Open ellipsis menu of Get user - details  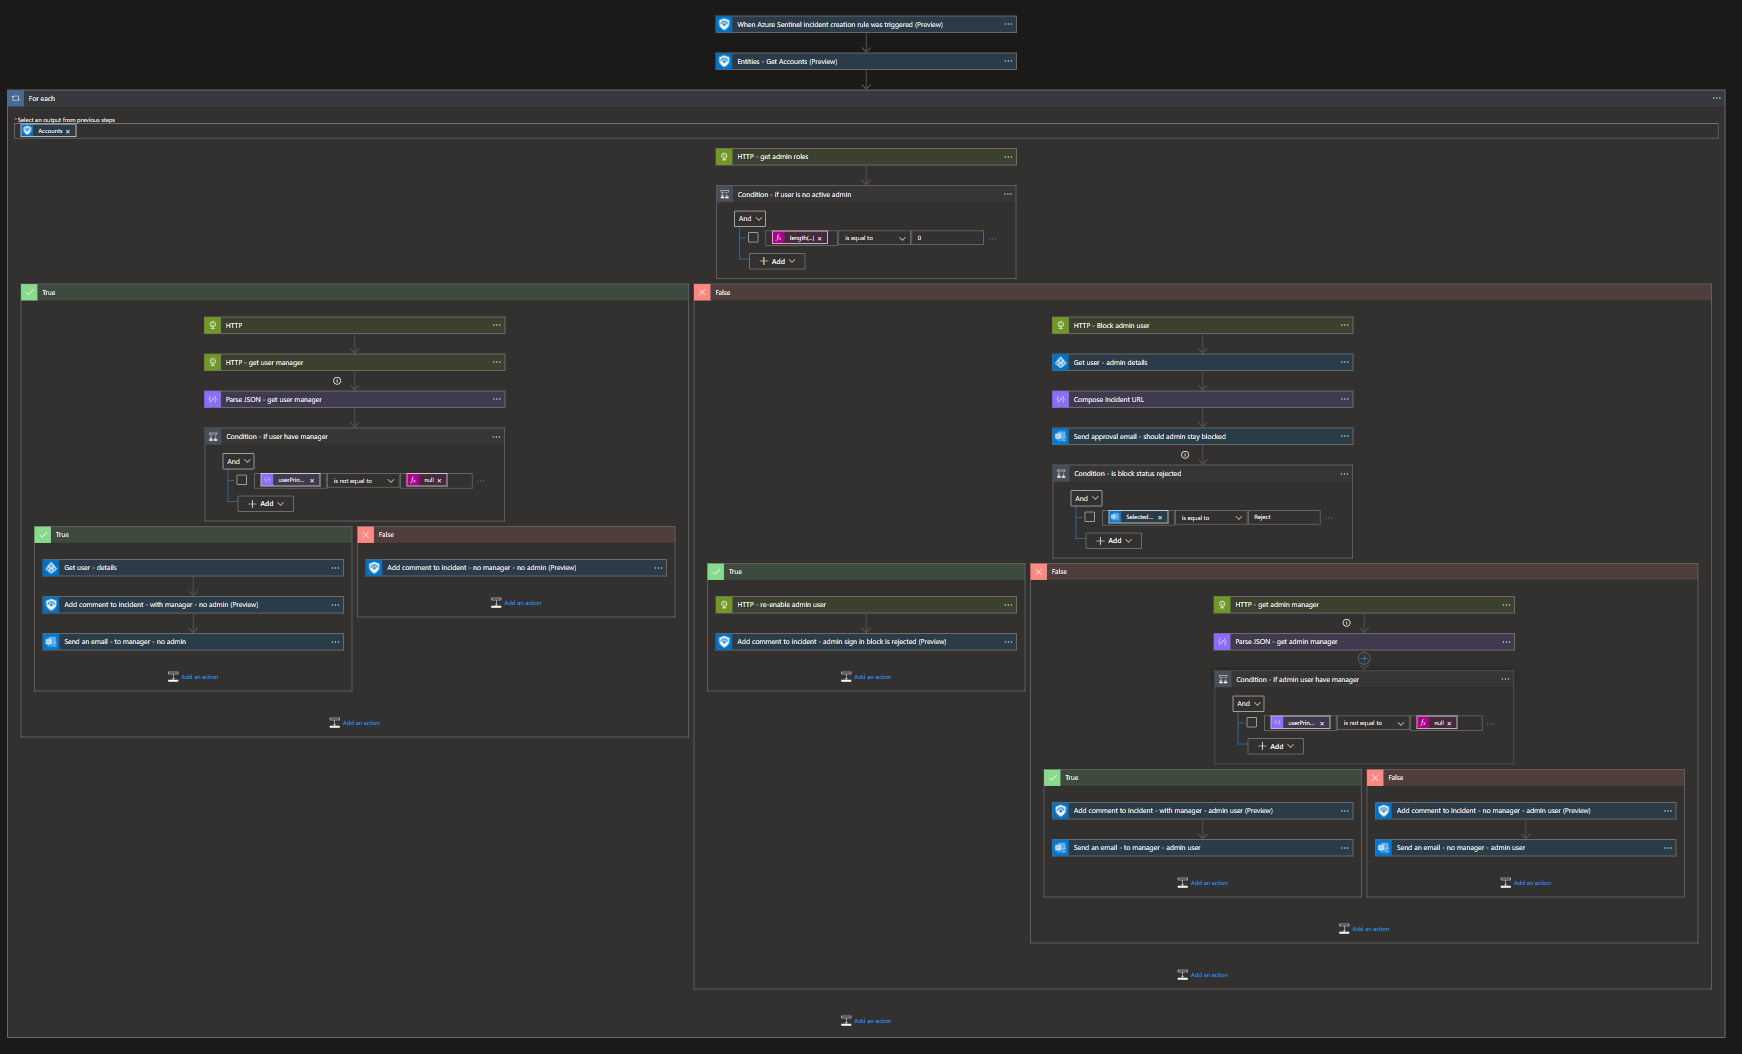coord(335,567)
